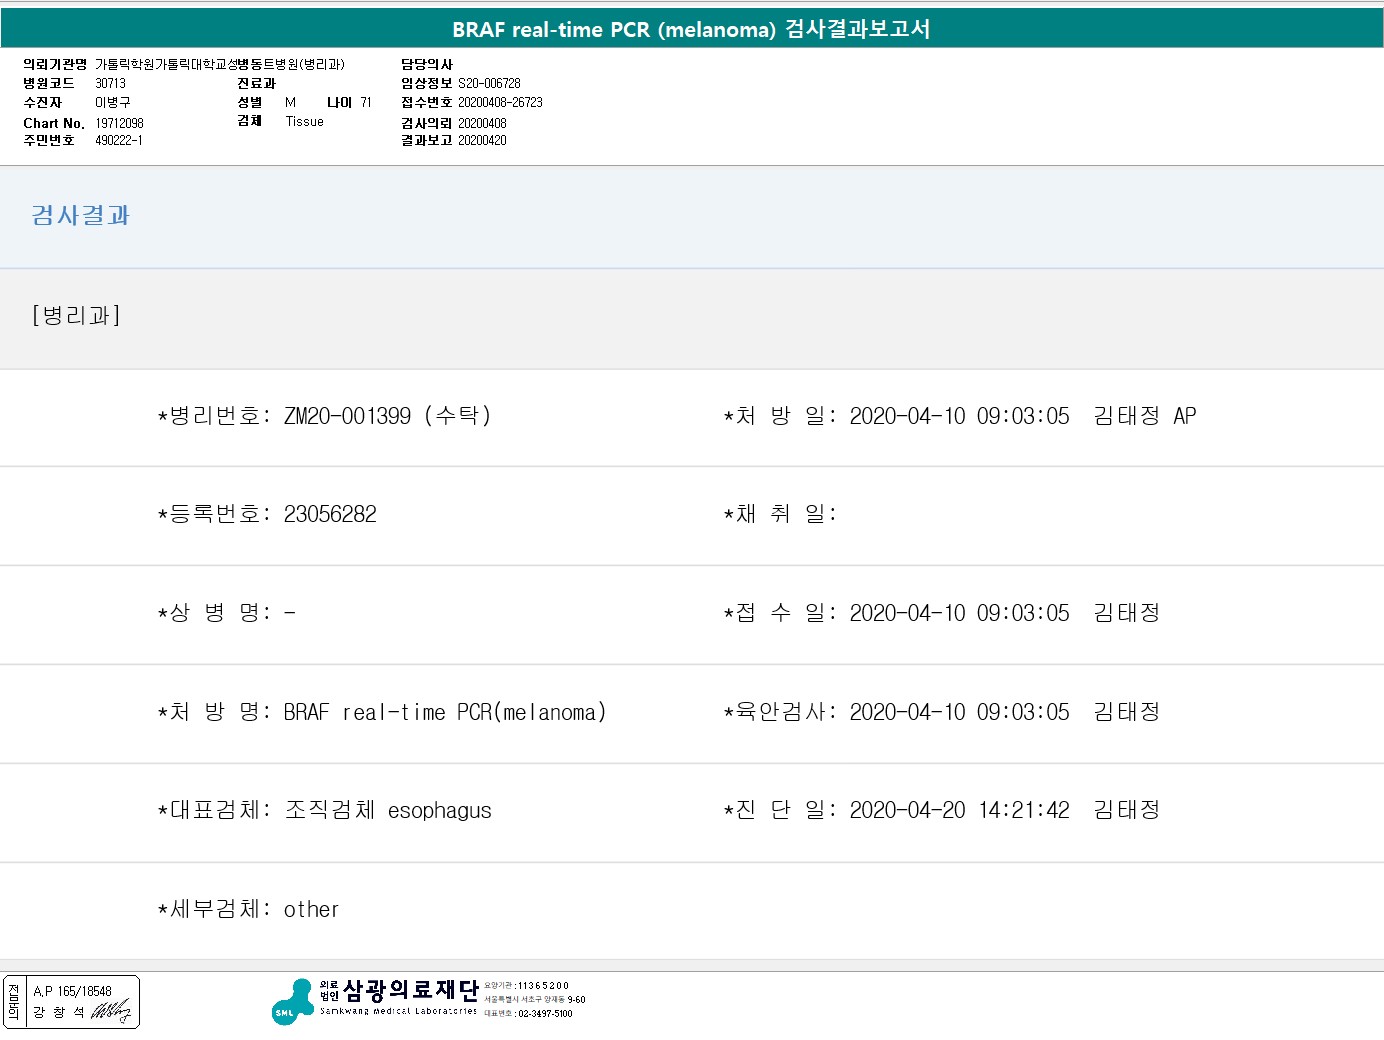Click the SML logo icon in footer

(x=292, y=1002)
